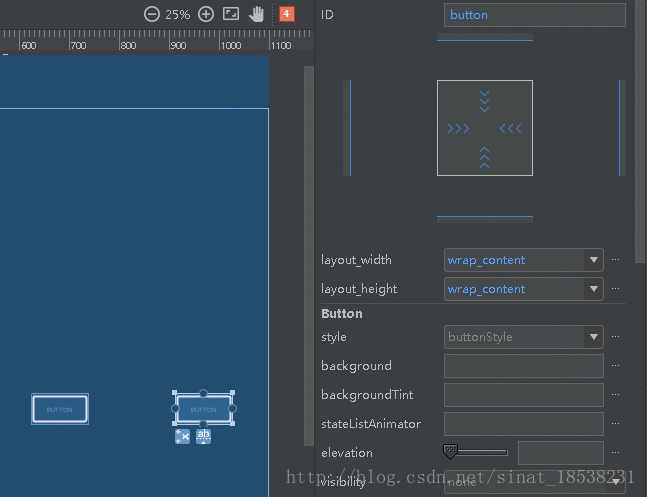Select the right BUTTON widget in blueprint
647x497 pixels.
[203, 409]
